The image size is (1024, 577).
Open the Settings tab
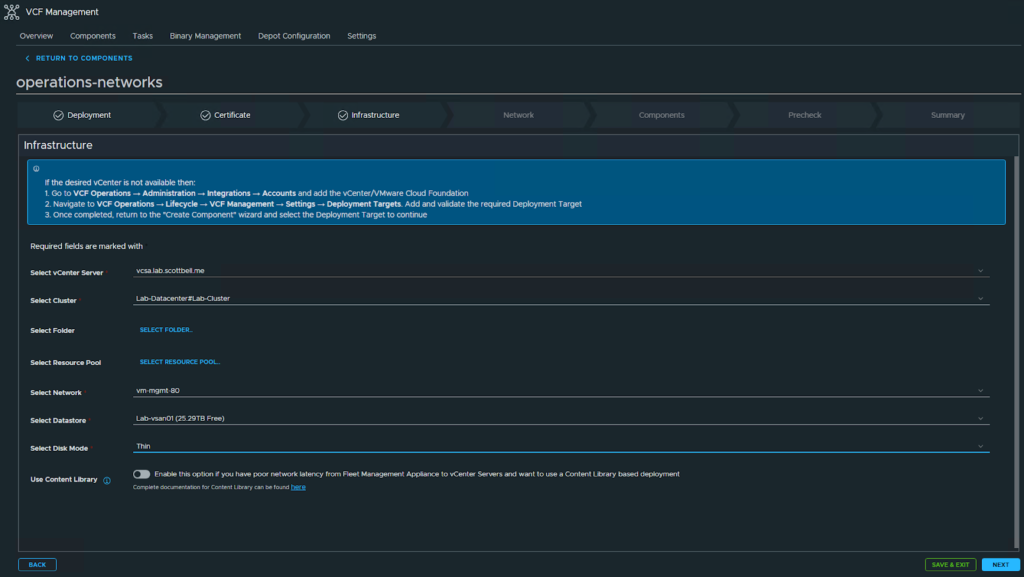click(x=361, y=36)
